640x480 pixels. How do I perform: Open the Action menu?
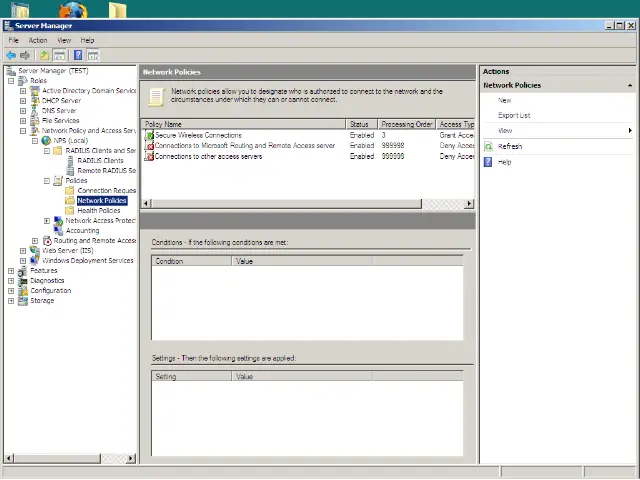pyautogui.click(x=38, y=40)
